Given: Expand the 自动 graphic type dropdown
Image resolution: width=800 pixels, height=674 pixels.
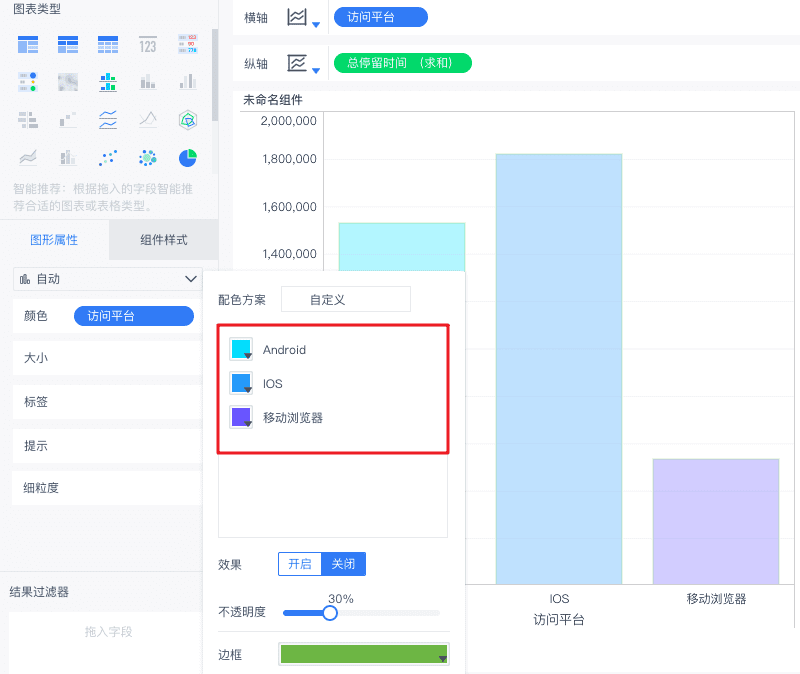Looking at the screenshot, I should tap(108, 279).
